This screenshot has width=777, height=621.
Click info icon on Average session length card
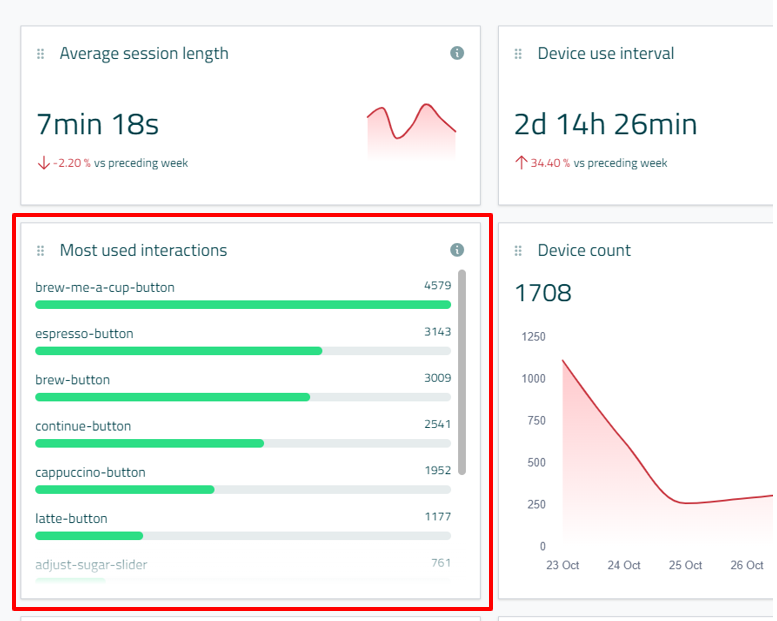[x=457, y=53]
